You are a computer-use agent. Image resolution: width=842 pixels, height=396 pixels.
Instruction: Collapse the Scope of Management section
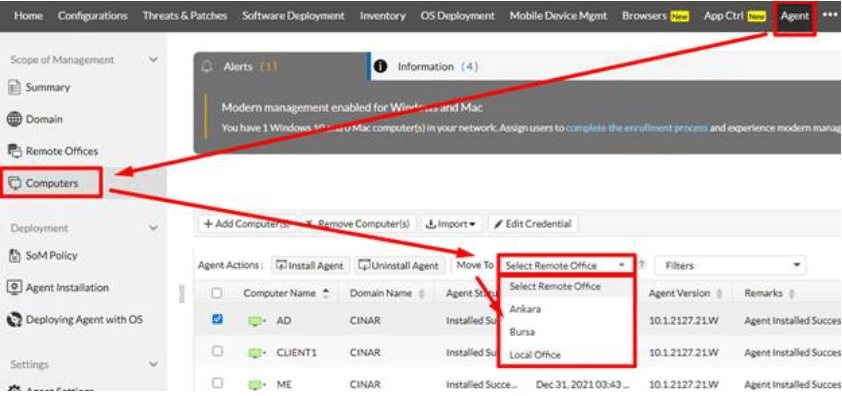154,60
